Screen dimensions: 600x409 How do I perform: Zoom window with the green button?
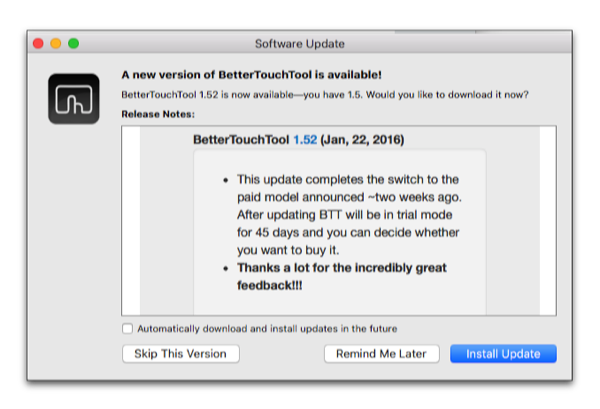pos(73,44)
